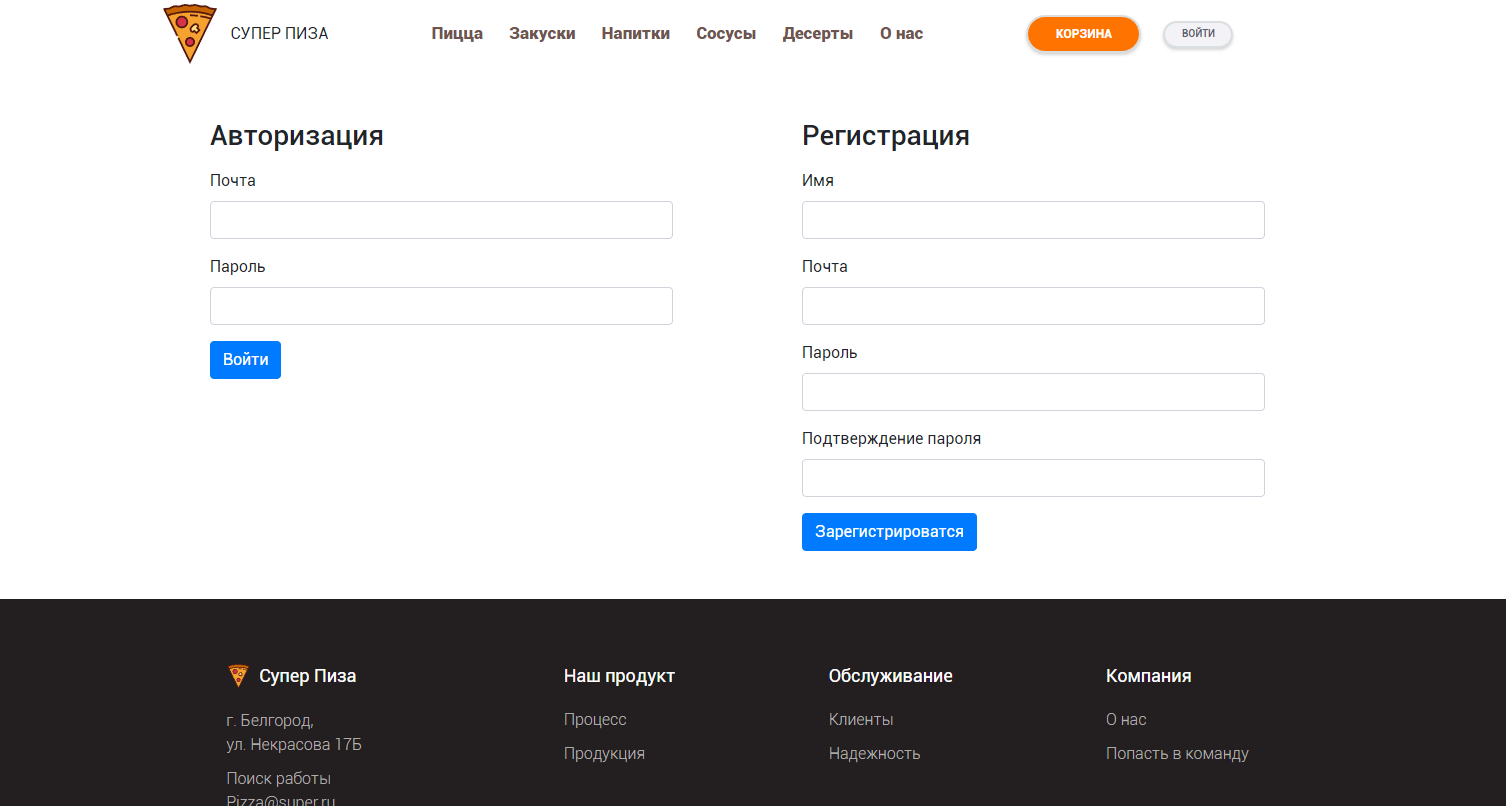Select the Сосусы menu item

[x=726, y=33]
